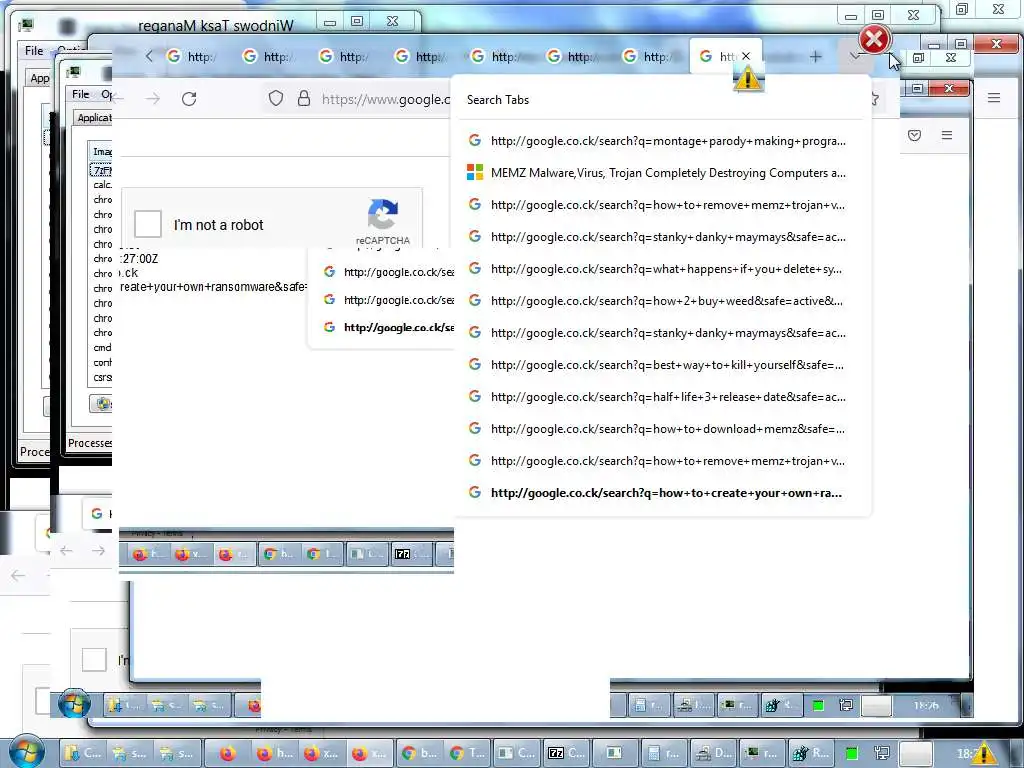
Task: Select bold entry in smaller tab list popup
Action: coord(383,327)
